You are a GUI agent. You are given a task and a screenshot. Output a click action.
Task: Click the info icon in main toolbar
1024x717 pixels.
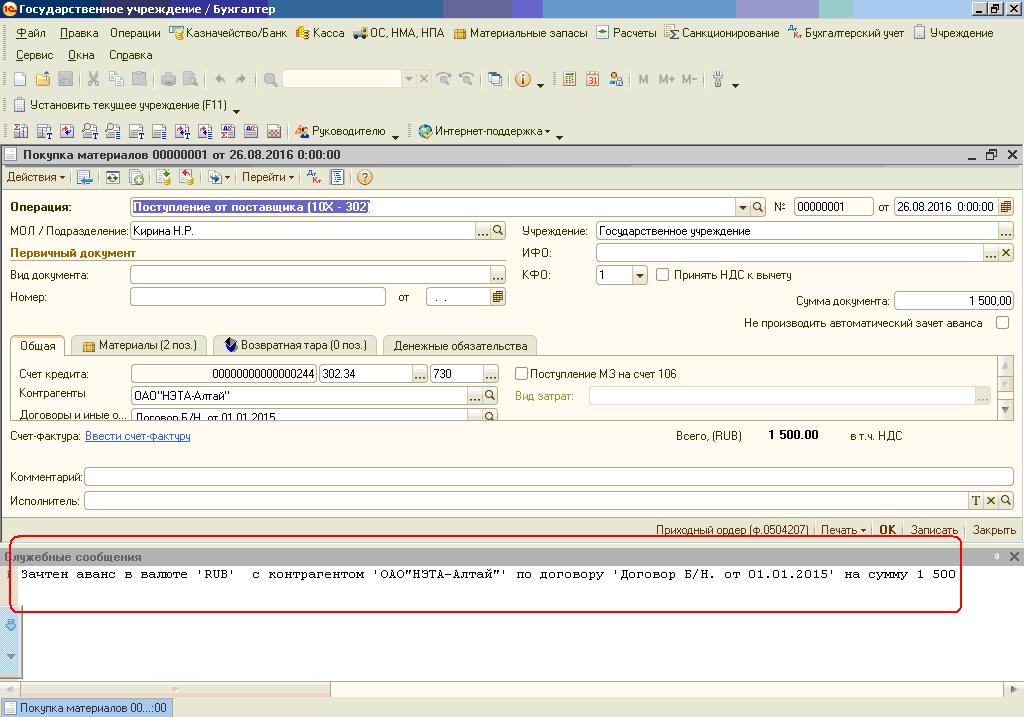(522, 79)
